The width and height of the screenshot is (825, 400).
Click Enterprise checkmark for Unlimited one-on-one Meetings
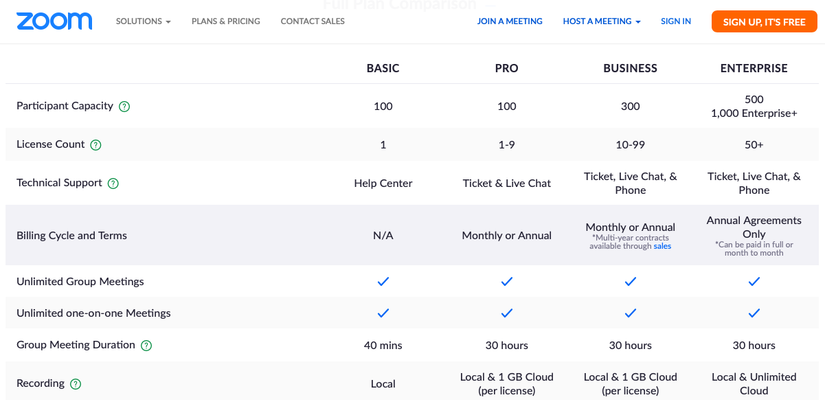754,313
